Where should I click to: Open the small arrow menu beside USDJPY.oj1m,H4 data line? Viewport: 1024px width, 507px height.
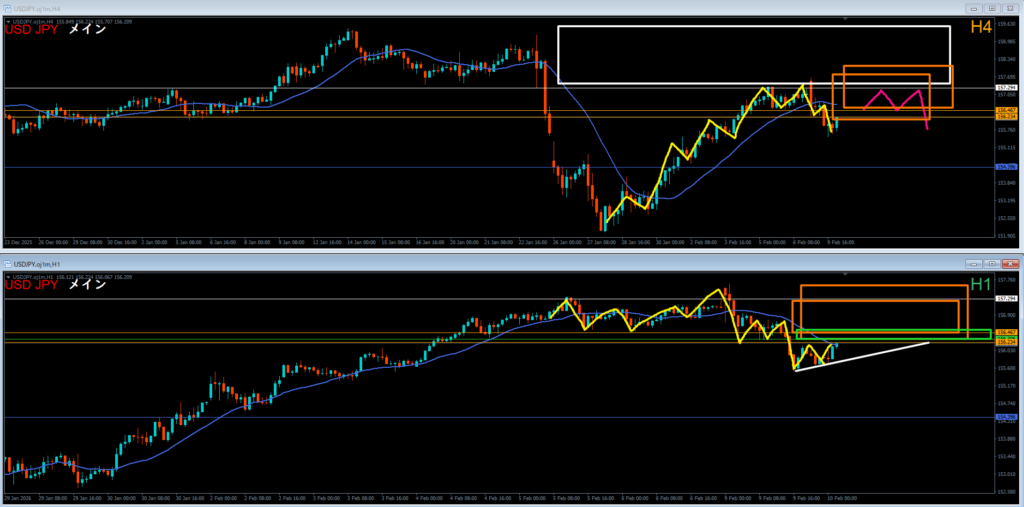click(x=7, y=22)
